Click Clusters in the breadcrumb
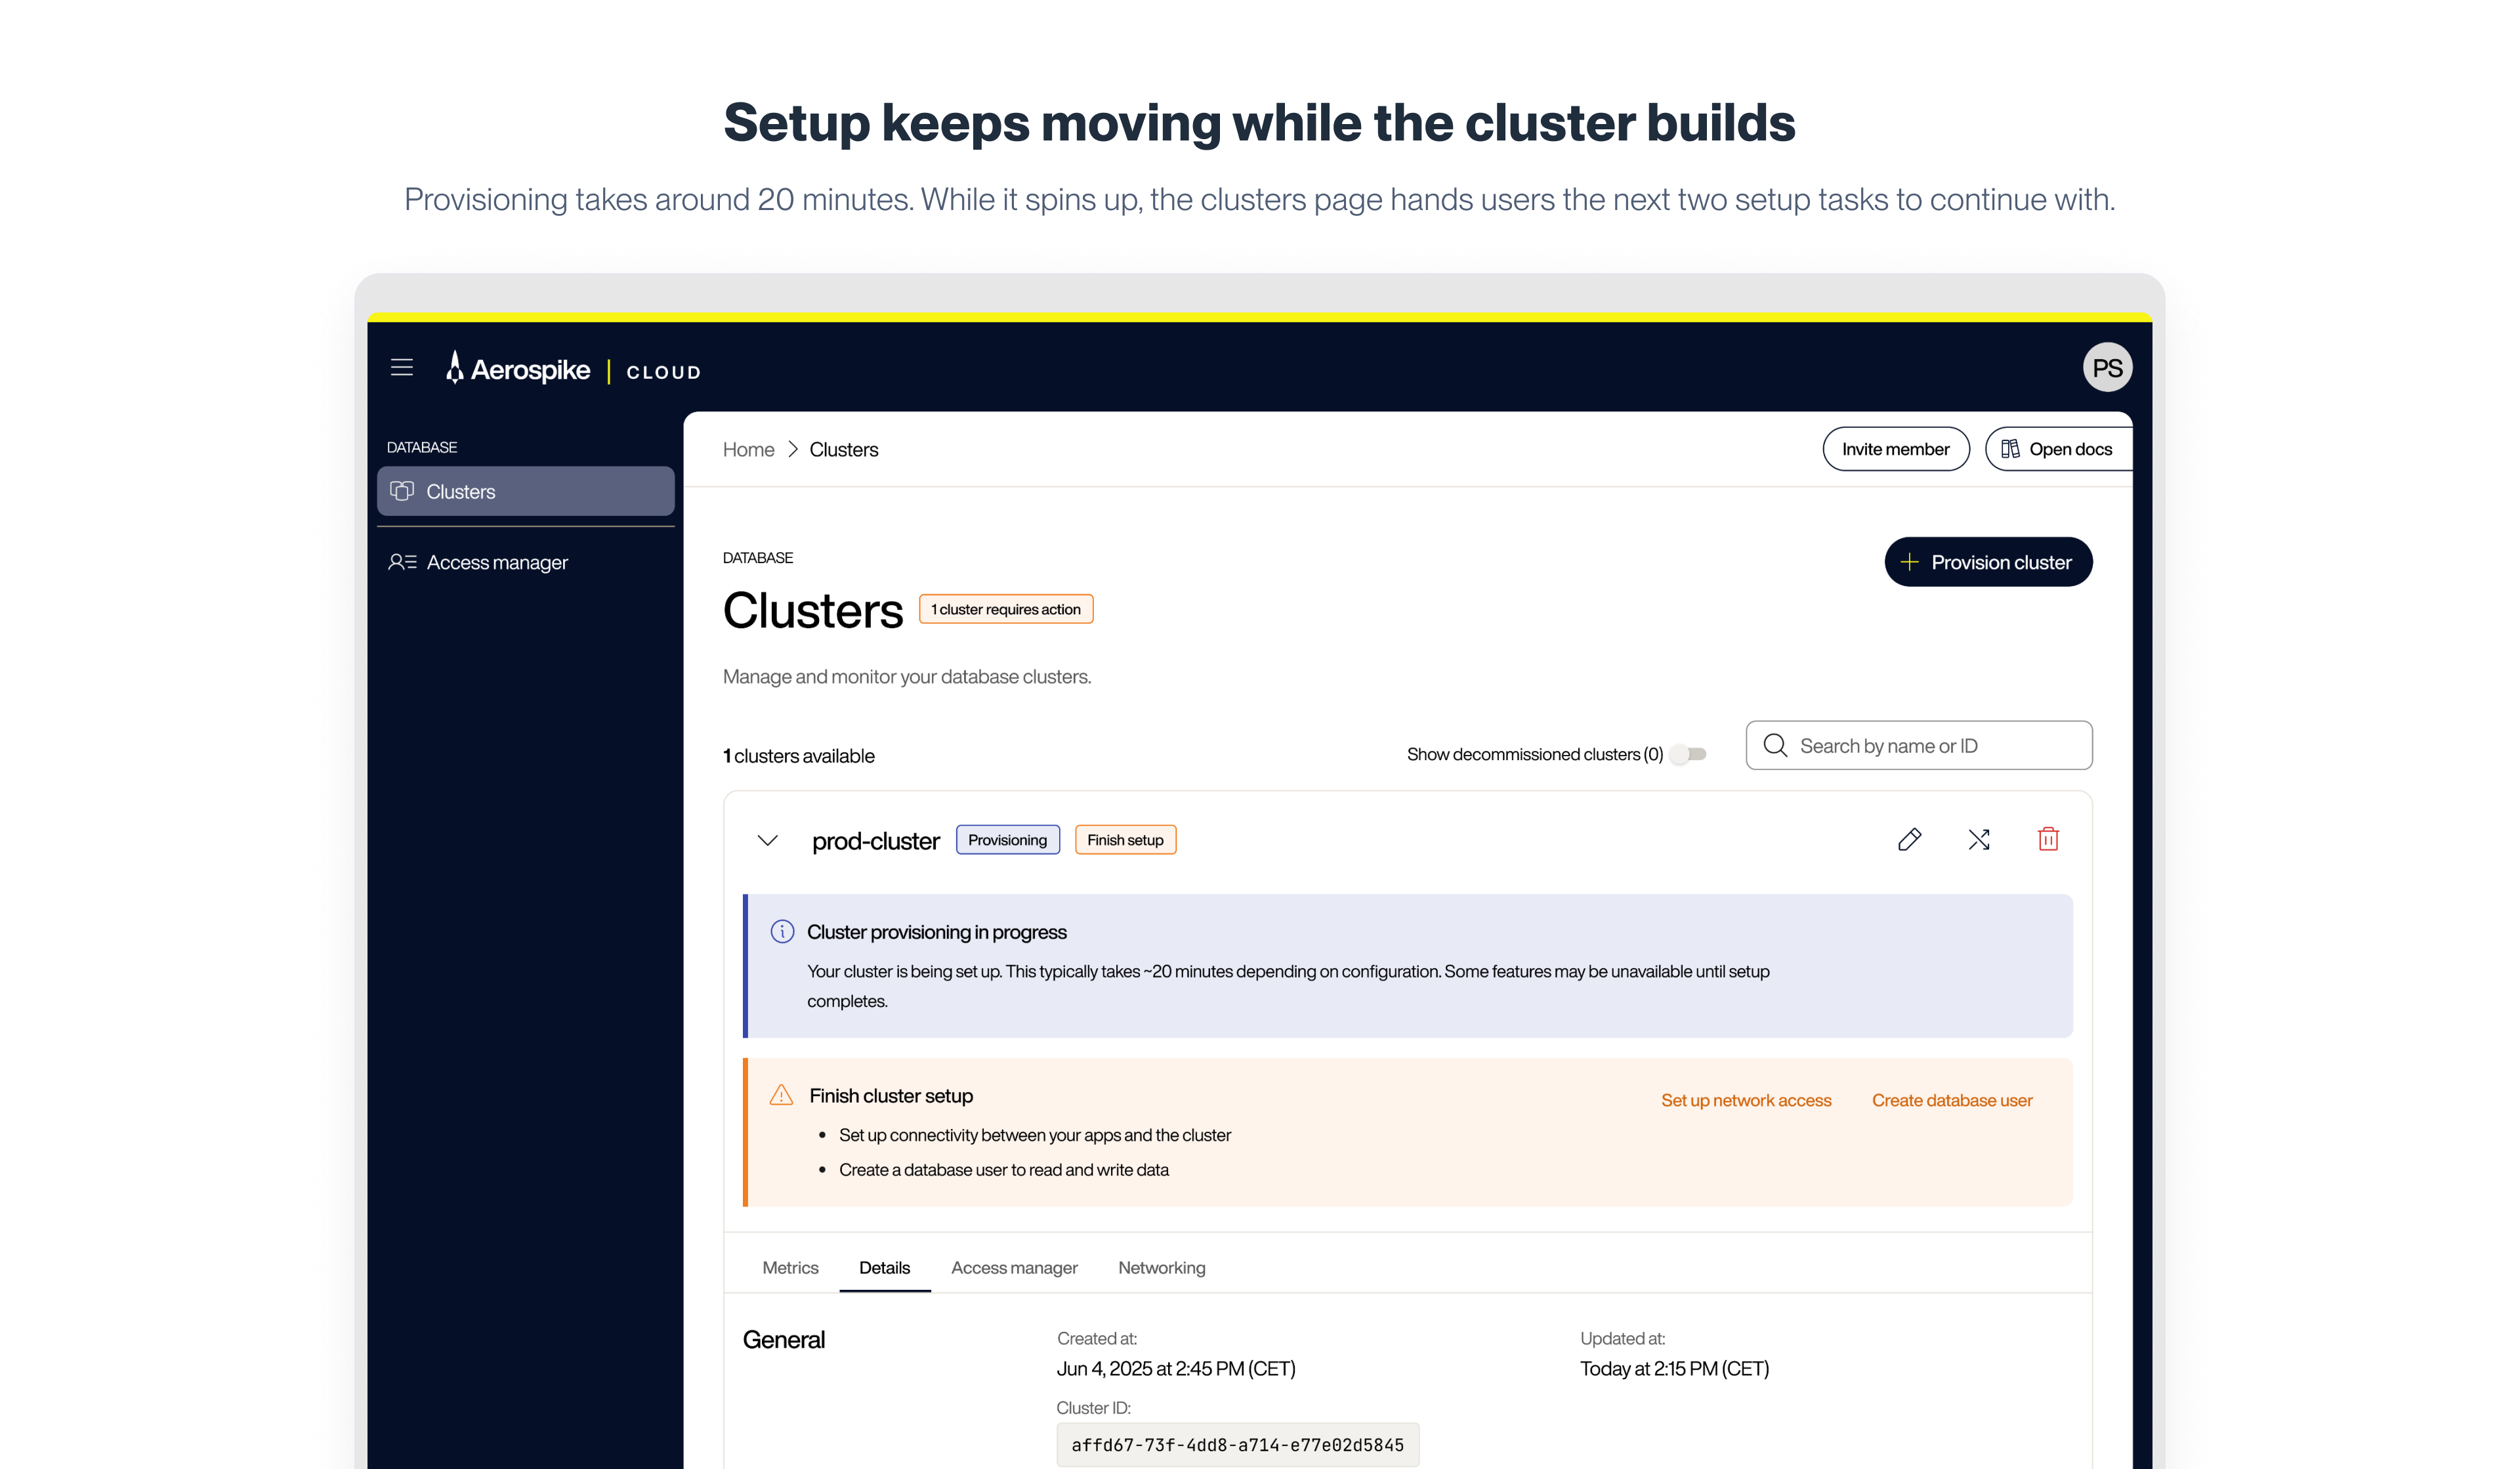Screen dimensions: 2520x1469 click(x=844, y=450)
